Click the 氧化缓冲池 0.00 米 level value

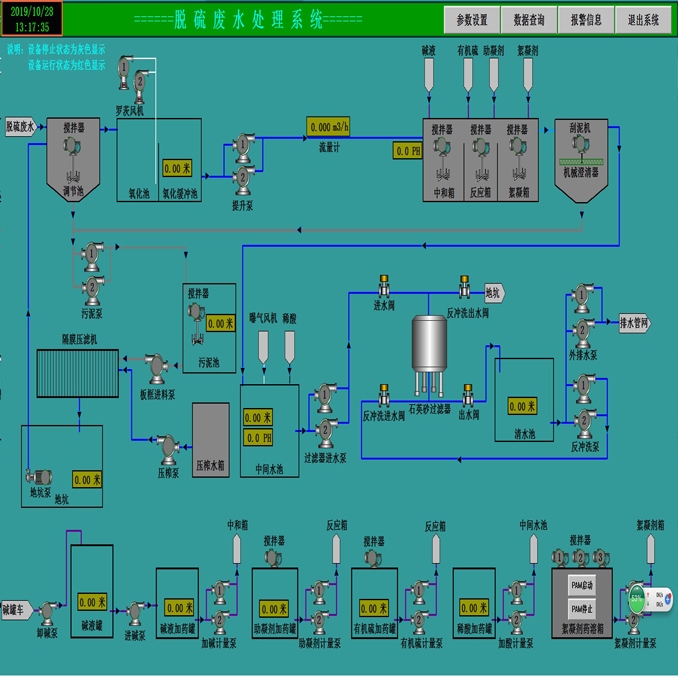click(177, 168)
